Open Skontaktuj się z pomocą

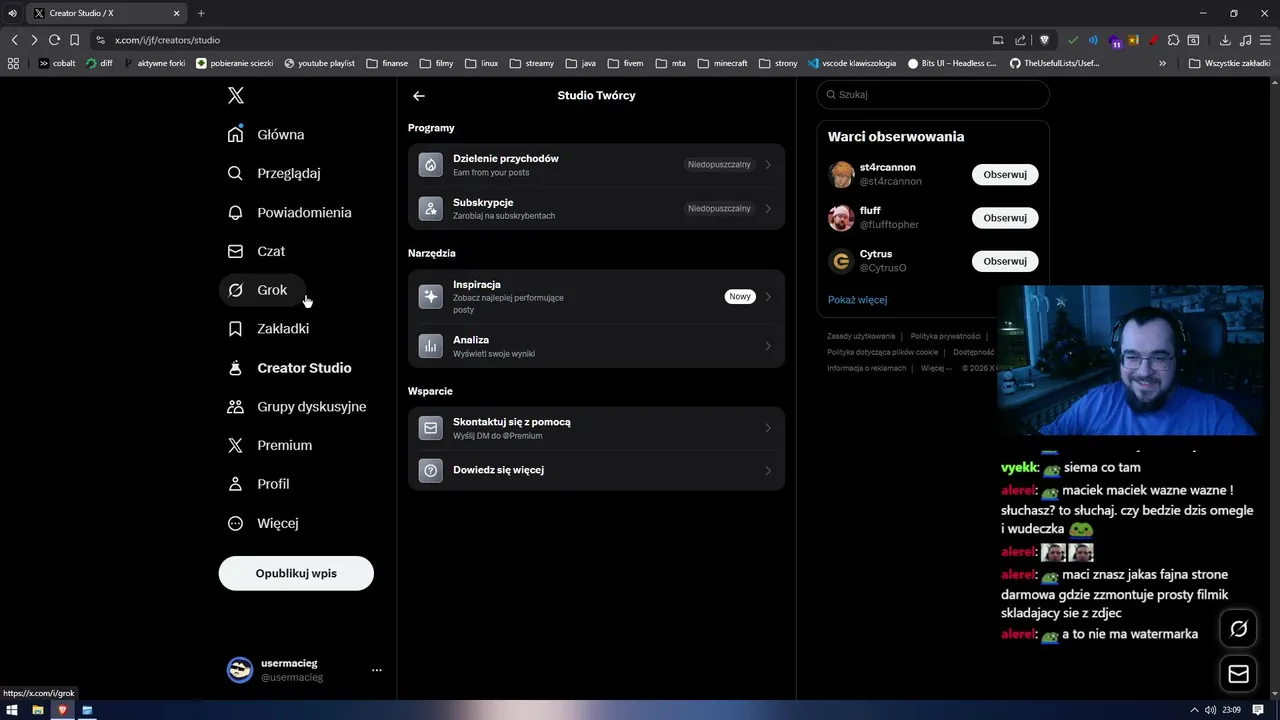596,428
